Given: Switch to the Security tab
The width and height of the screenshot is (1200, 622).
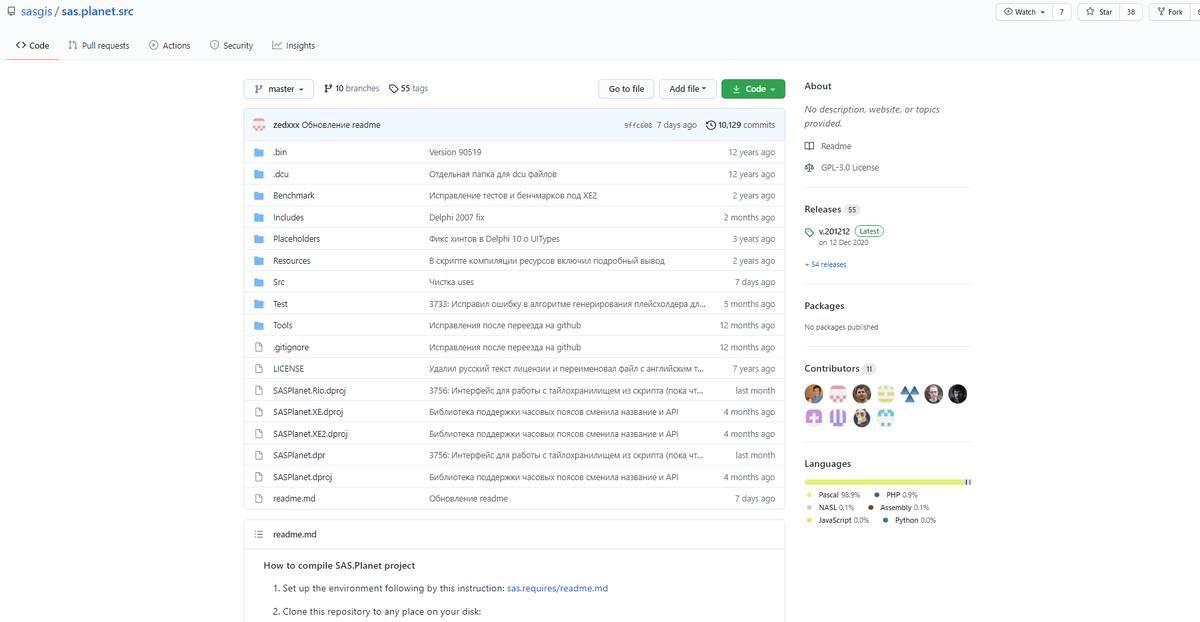Looking at the screenshot, I should 231,45.
